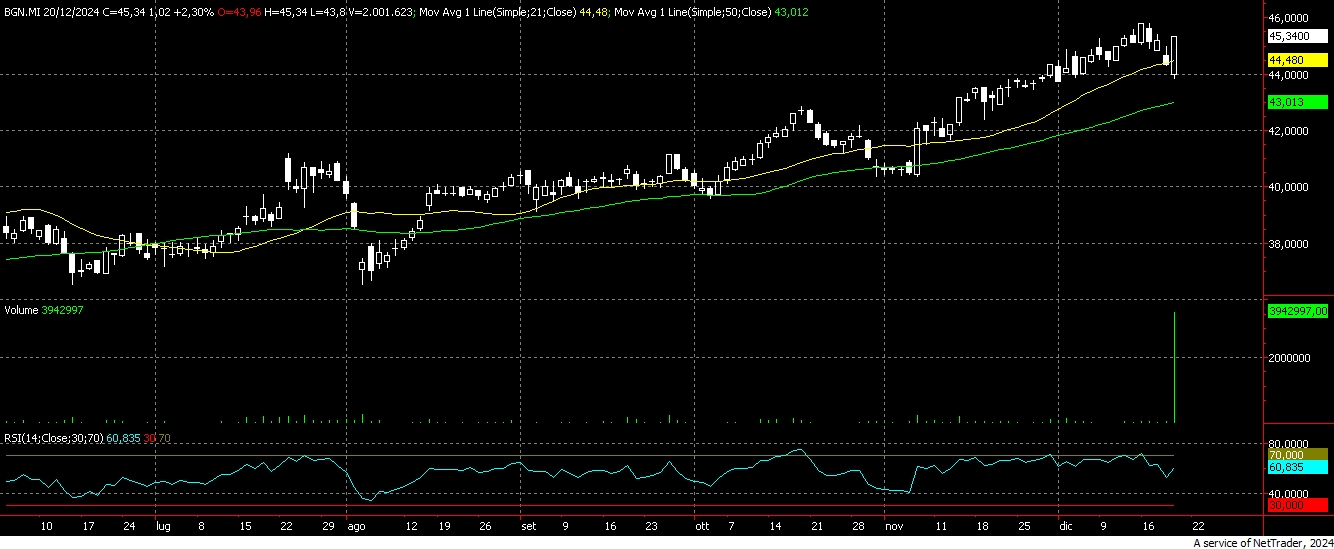
Task: Click the '18' date label on time axis
Action: coord(981,525)
